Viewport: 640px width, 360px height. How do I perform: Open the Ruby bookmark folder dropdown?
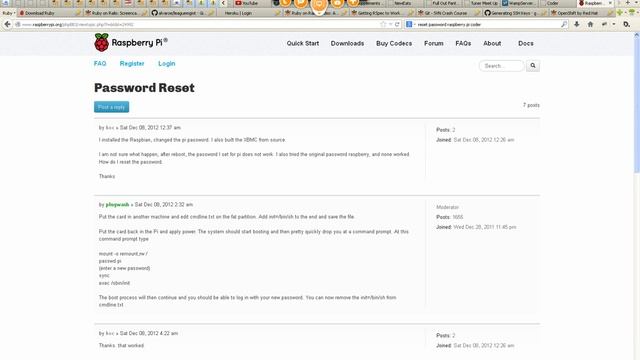click(9, 13)
